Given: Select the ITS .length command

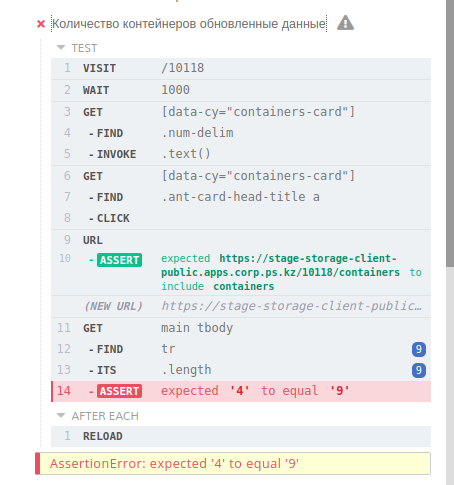Looking at the screenshot, I should coord(241,370).
